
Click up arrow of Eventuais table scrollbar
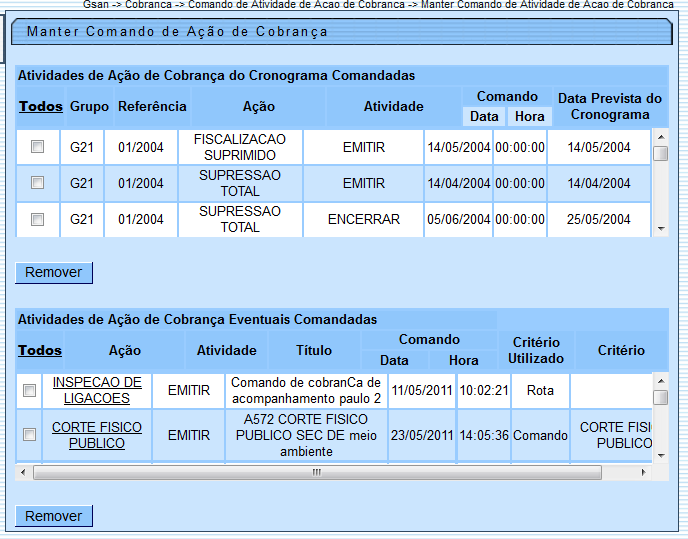660,380
